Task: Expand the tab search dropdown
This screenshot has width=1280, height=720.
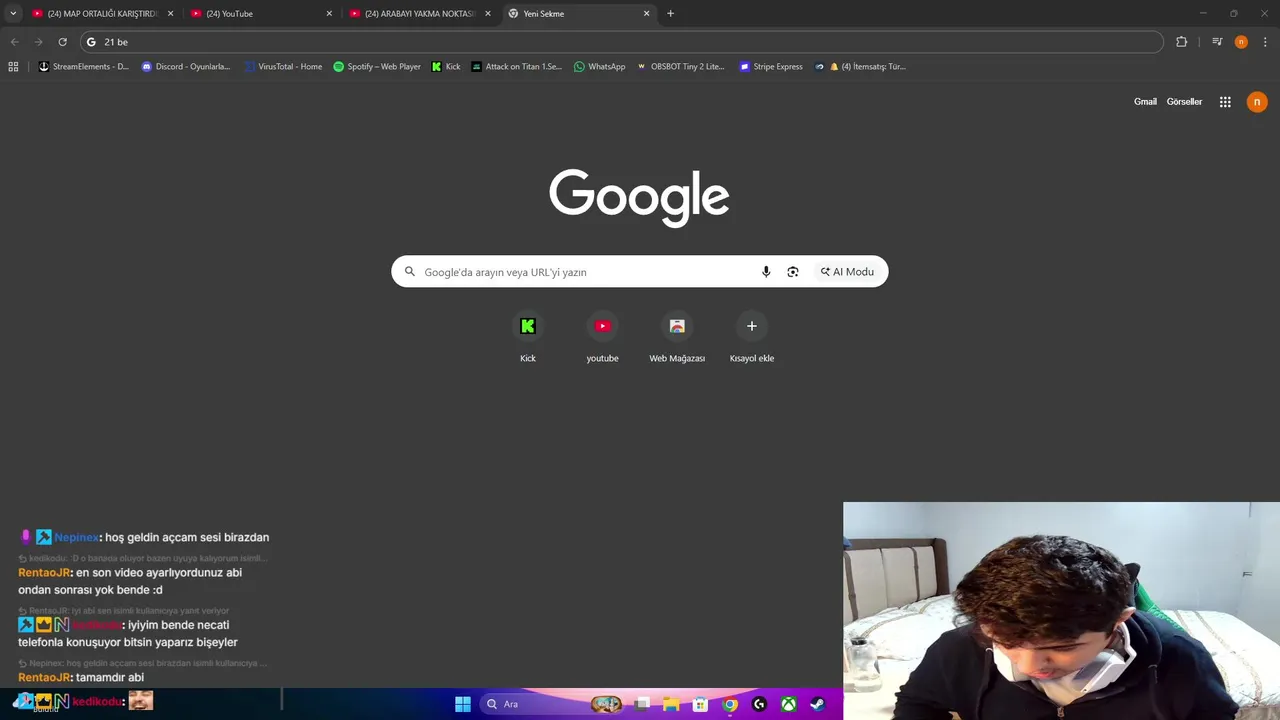Action: click(13, 14)
